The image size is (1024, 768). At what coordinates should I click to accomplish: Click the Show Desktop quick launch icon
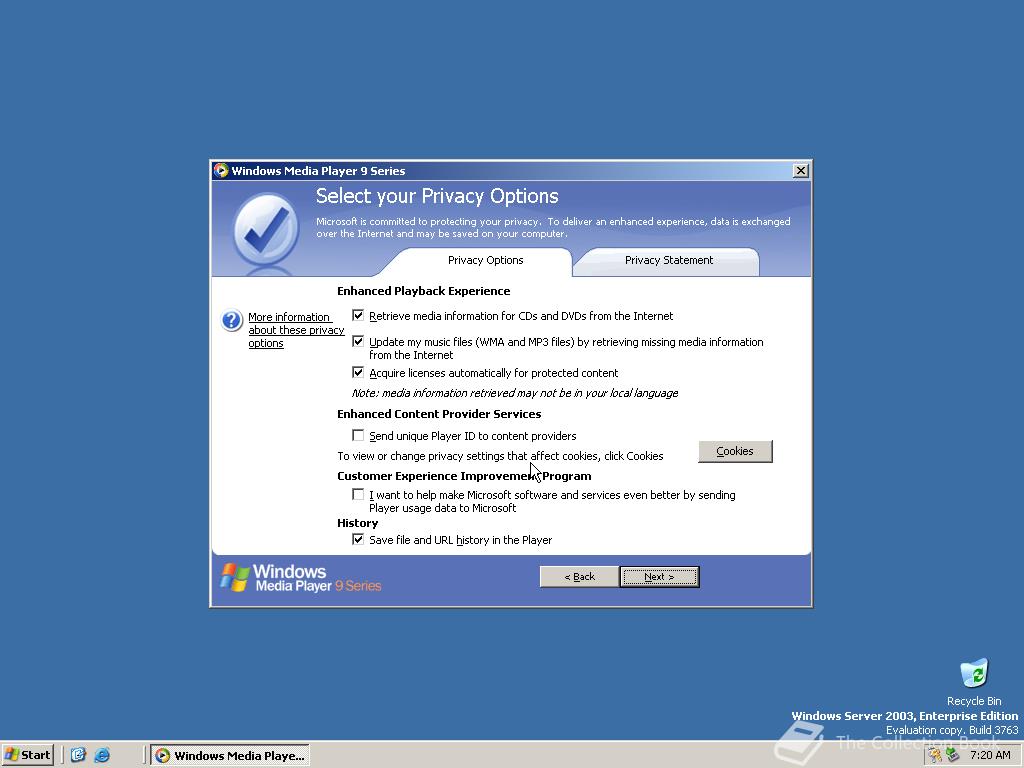(78, 755)
